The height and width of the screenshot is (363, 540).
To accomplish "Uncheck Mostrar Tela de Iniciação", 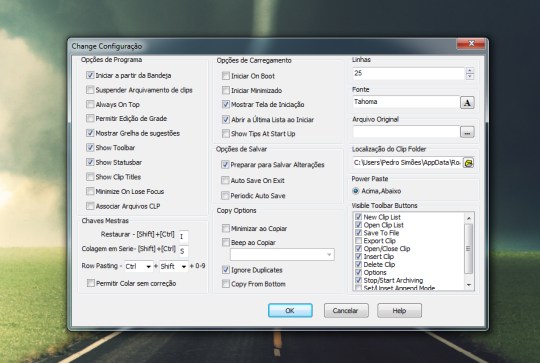I will tap(226, 104).
